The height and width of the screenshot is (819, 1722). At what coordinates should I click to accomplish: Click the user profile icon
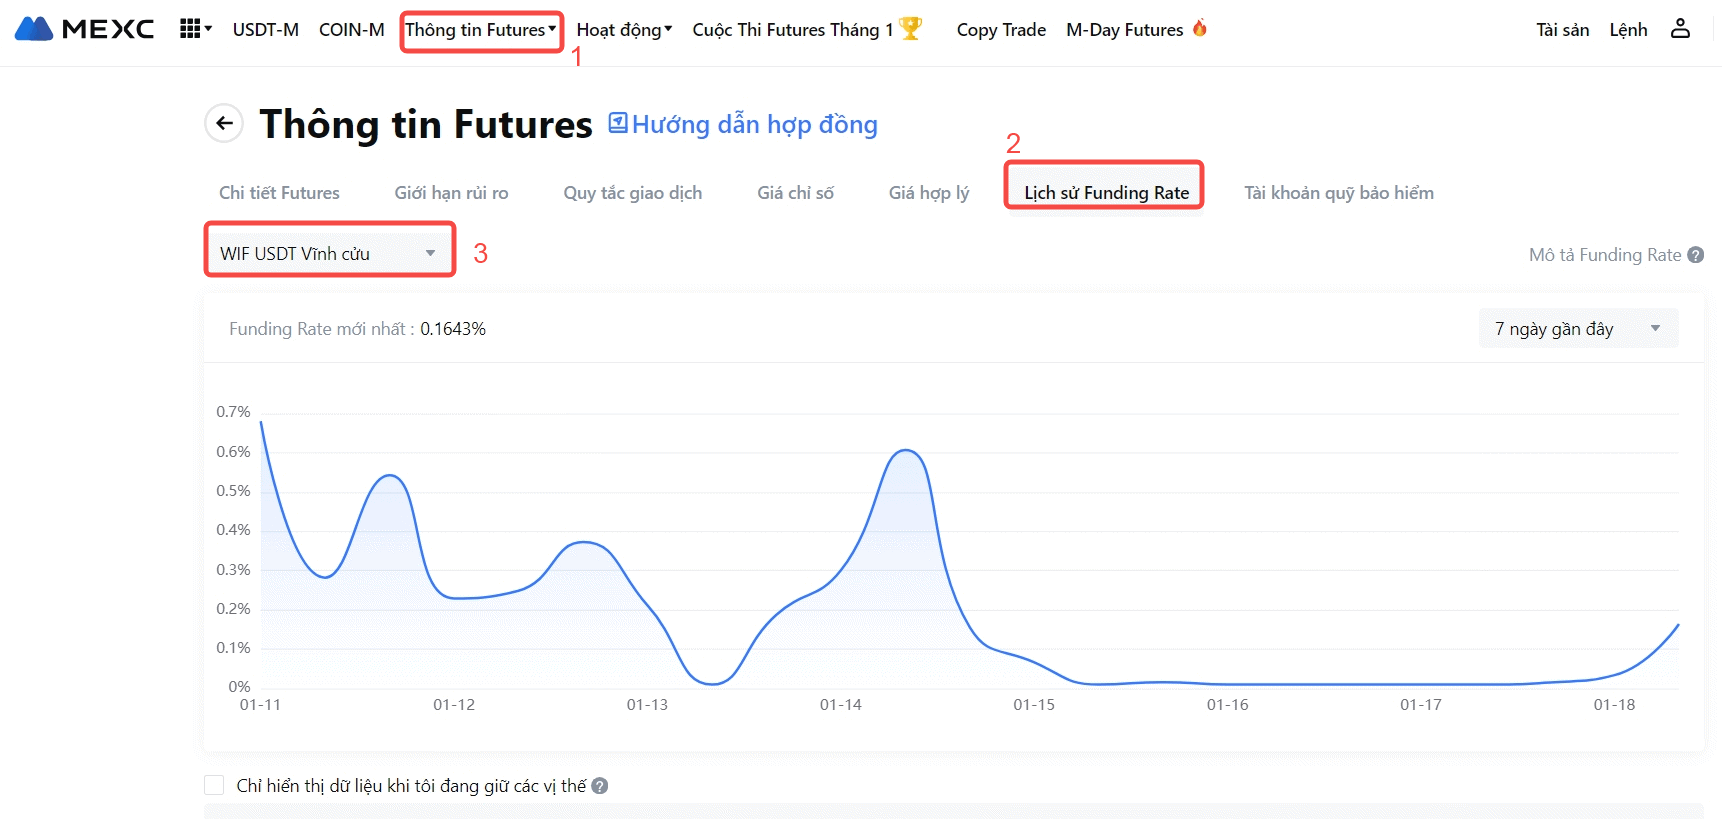1680,29
